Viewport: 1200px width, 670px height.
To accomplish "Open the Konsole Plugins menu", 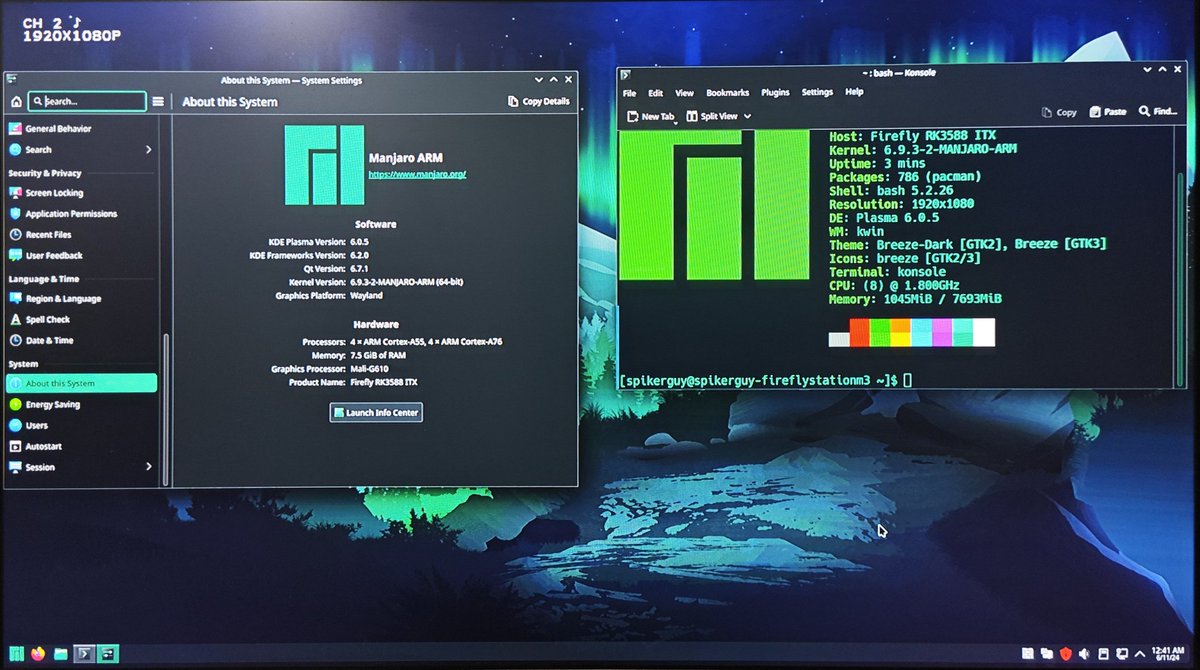I will pyautogui.click(x=775, y=93).
